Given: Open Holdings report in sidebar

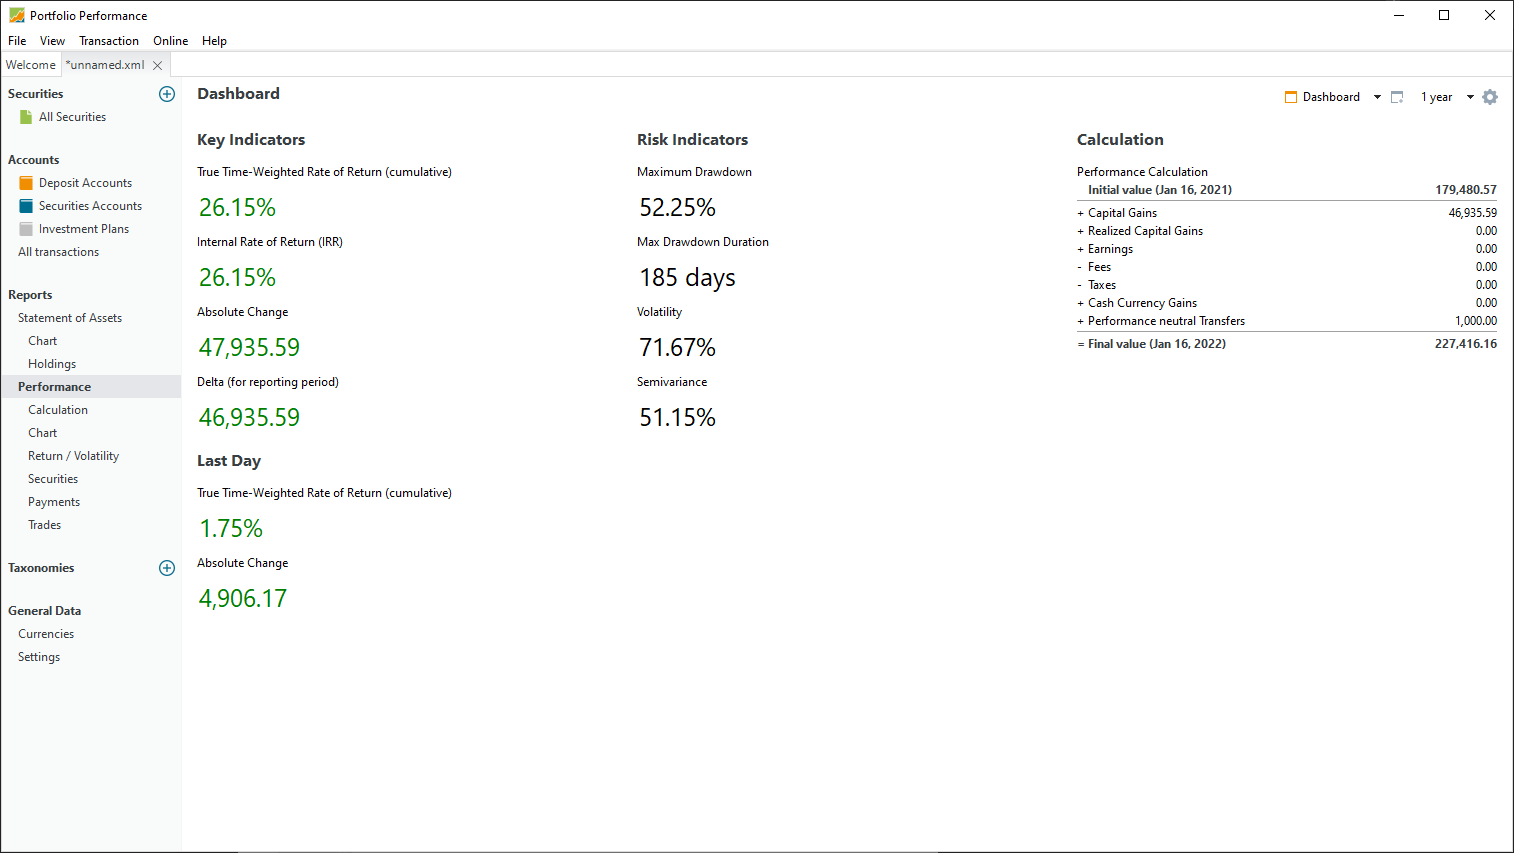Looking at the screenshot, I should click(52, 364).
